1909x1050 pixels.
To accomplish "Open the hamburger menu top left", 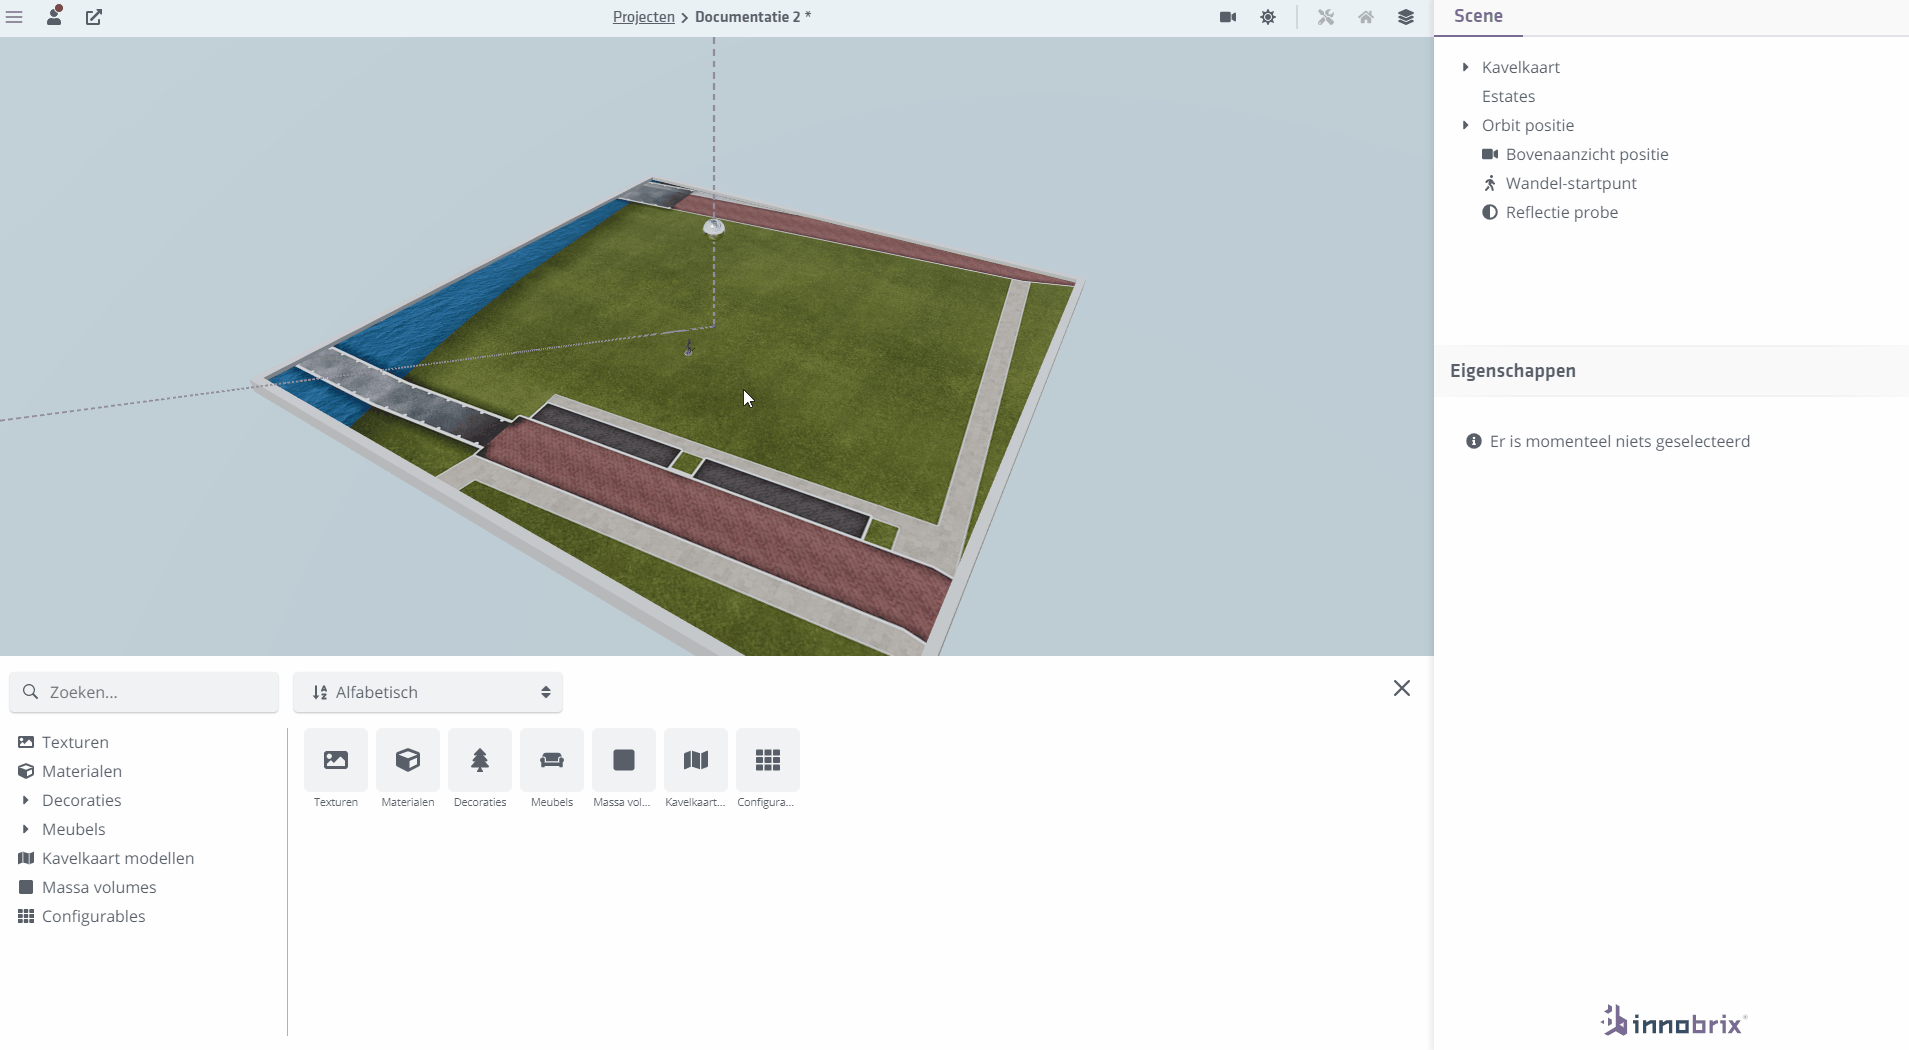I will (16, 17).
